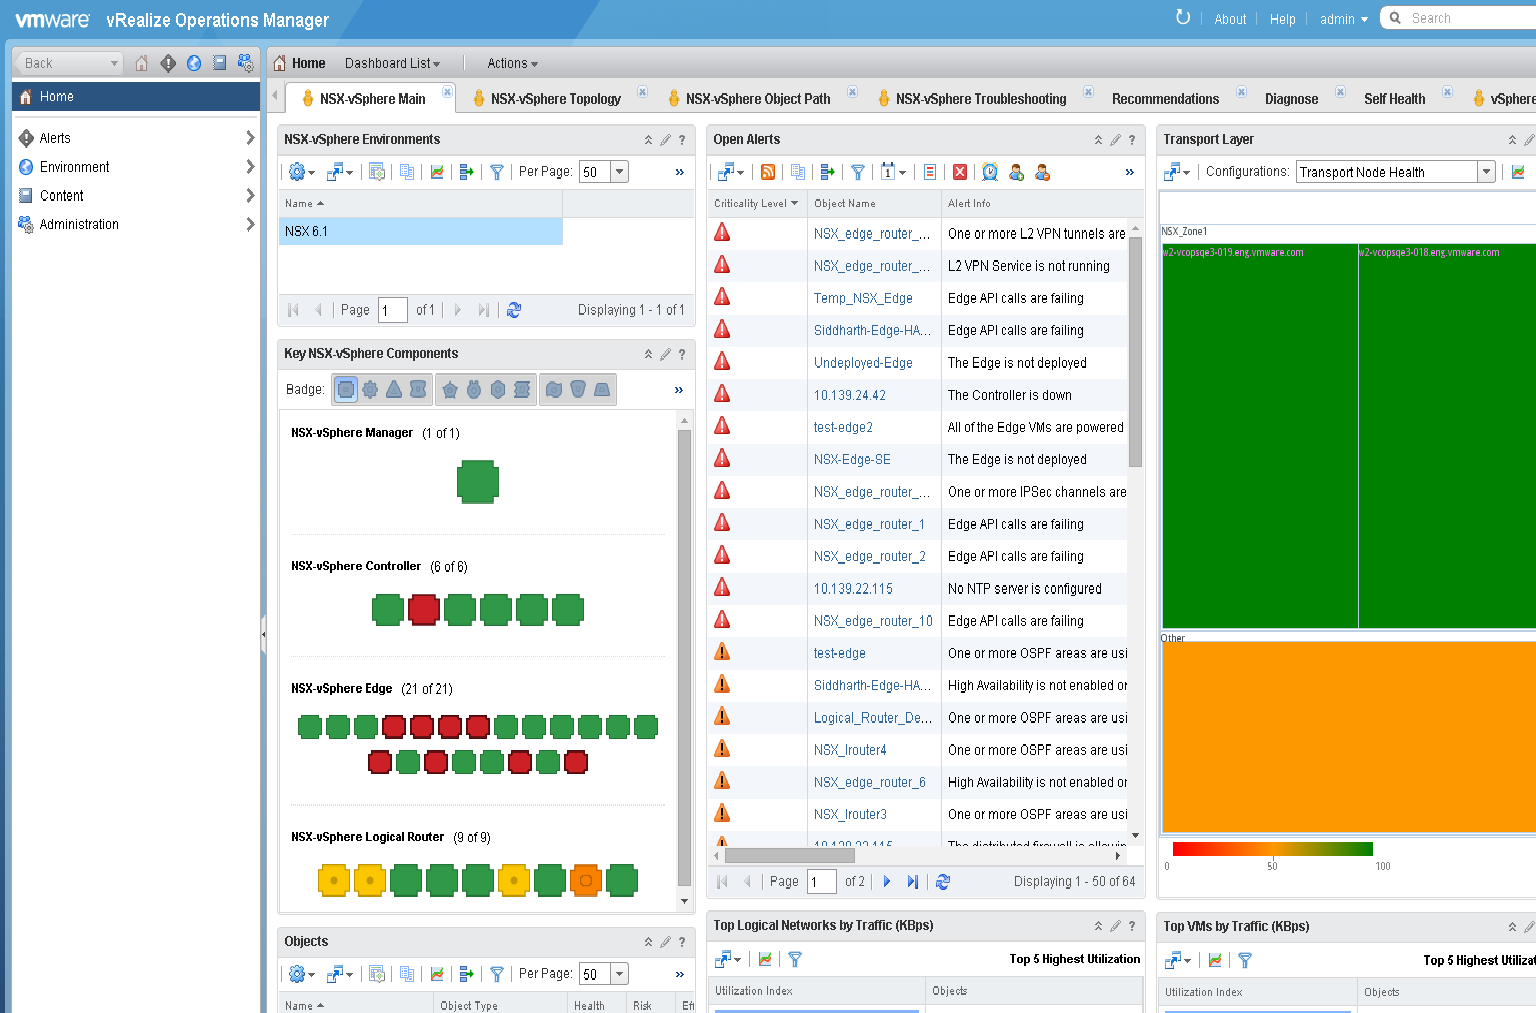Toggle the Efficiency badge button

pyautogui.click(x=553, y=389)
